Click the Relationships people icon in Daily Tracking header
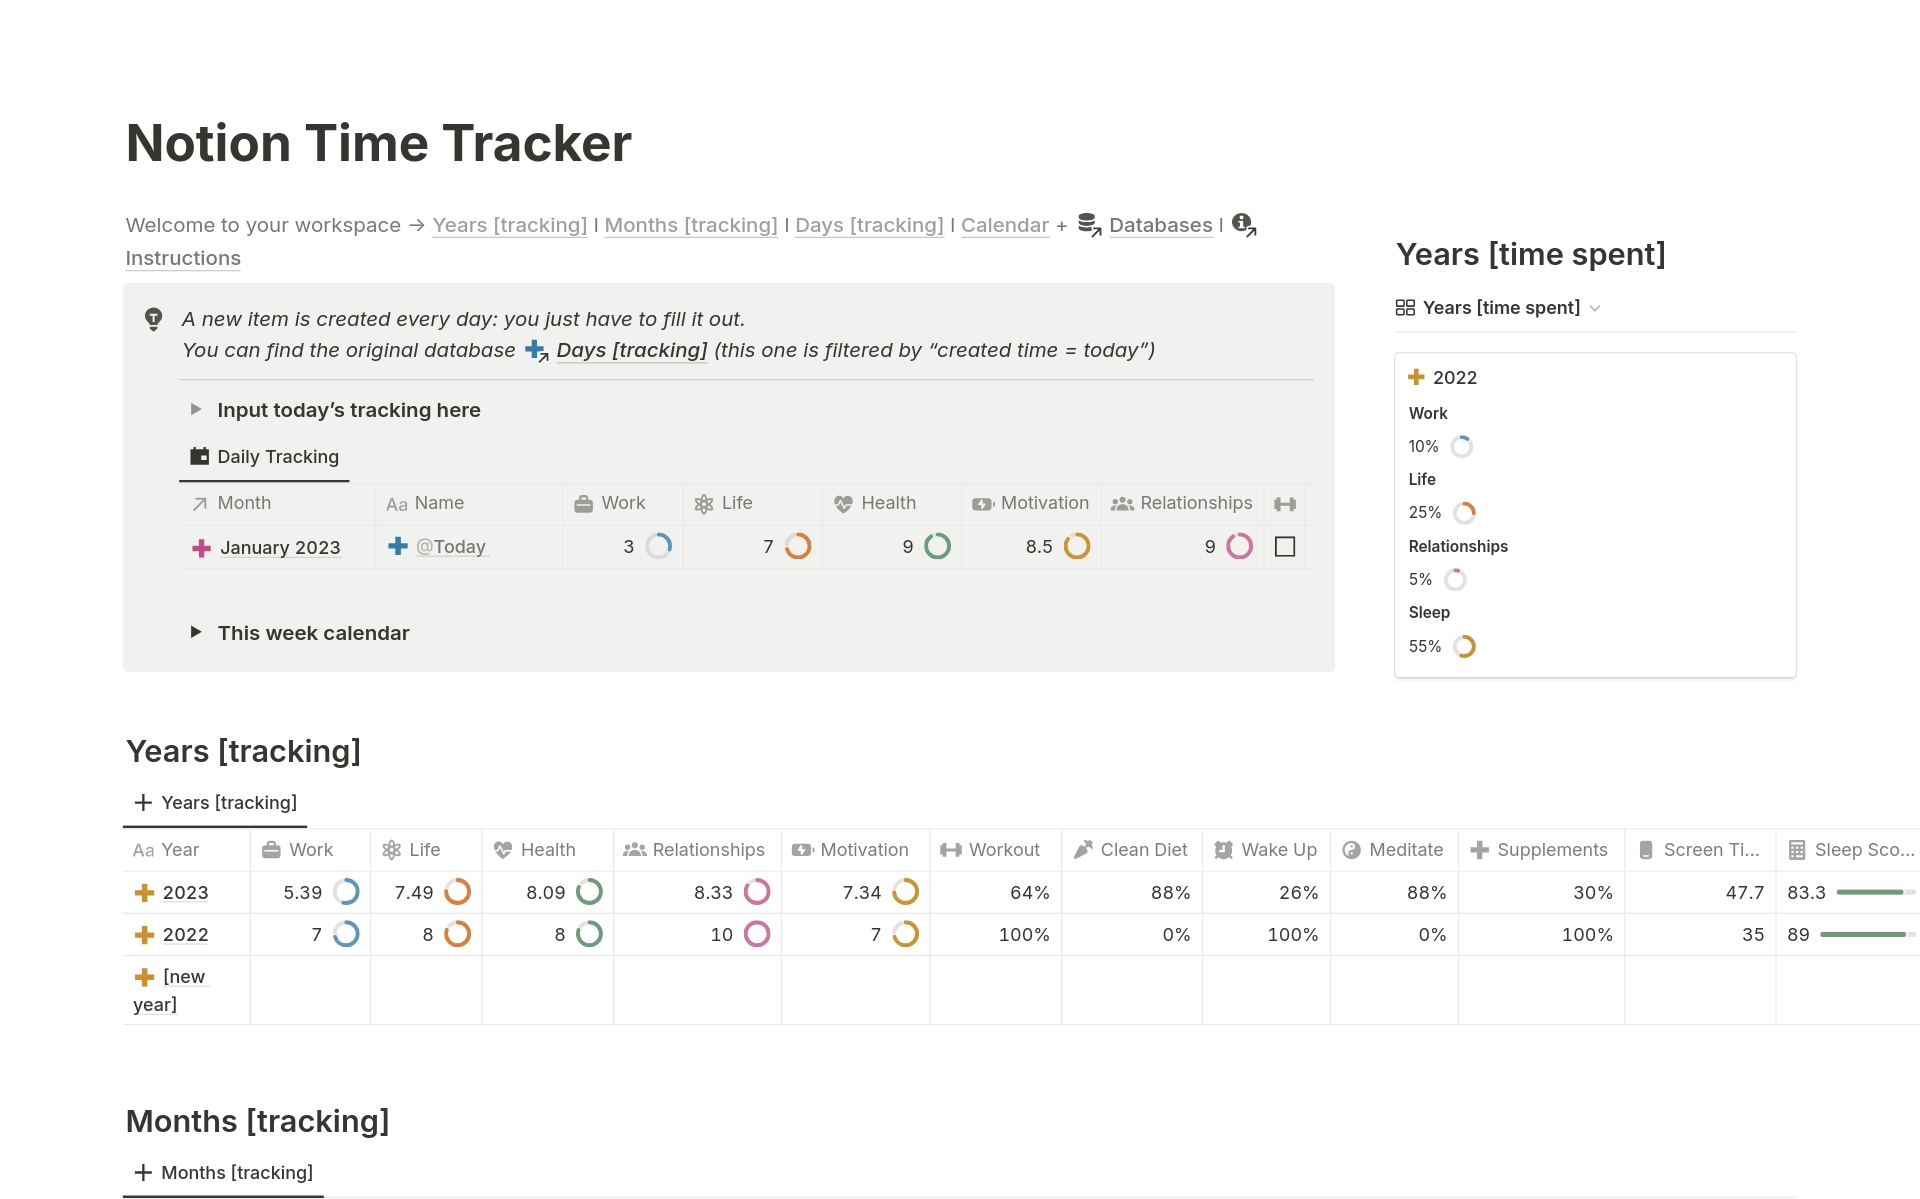The height and width of the screenshot is (1199, 1920). coord(1122,504)
